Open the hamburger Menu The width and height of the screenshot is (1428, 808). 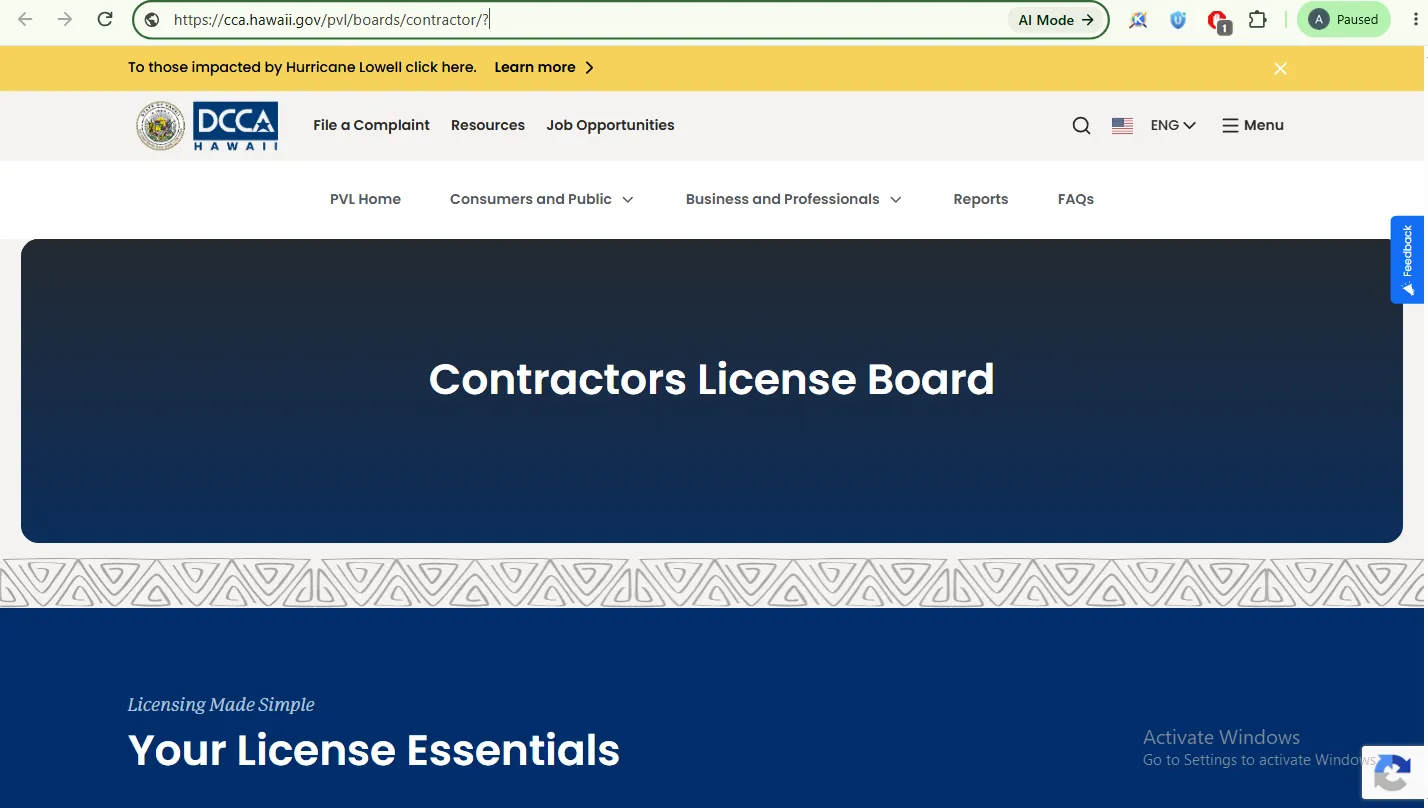tap(1253, 125)
